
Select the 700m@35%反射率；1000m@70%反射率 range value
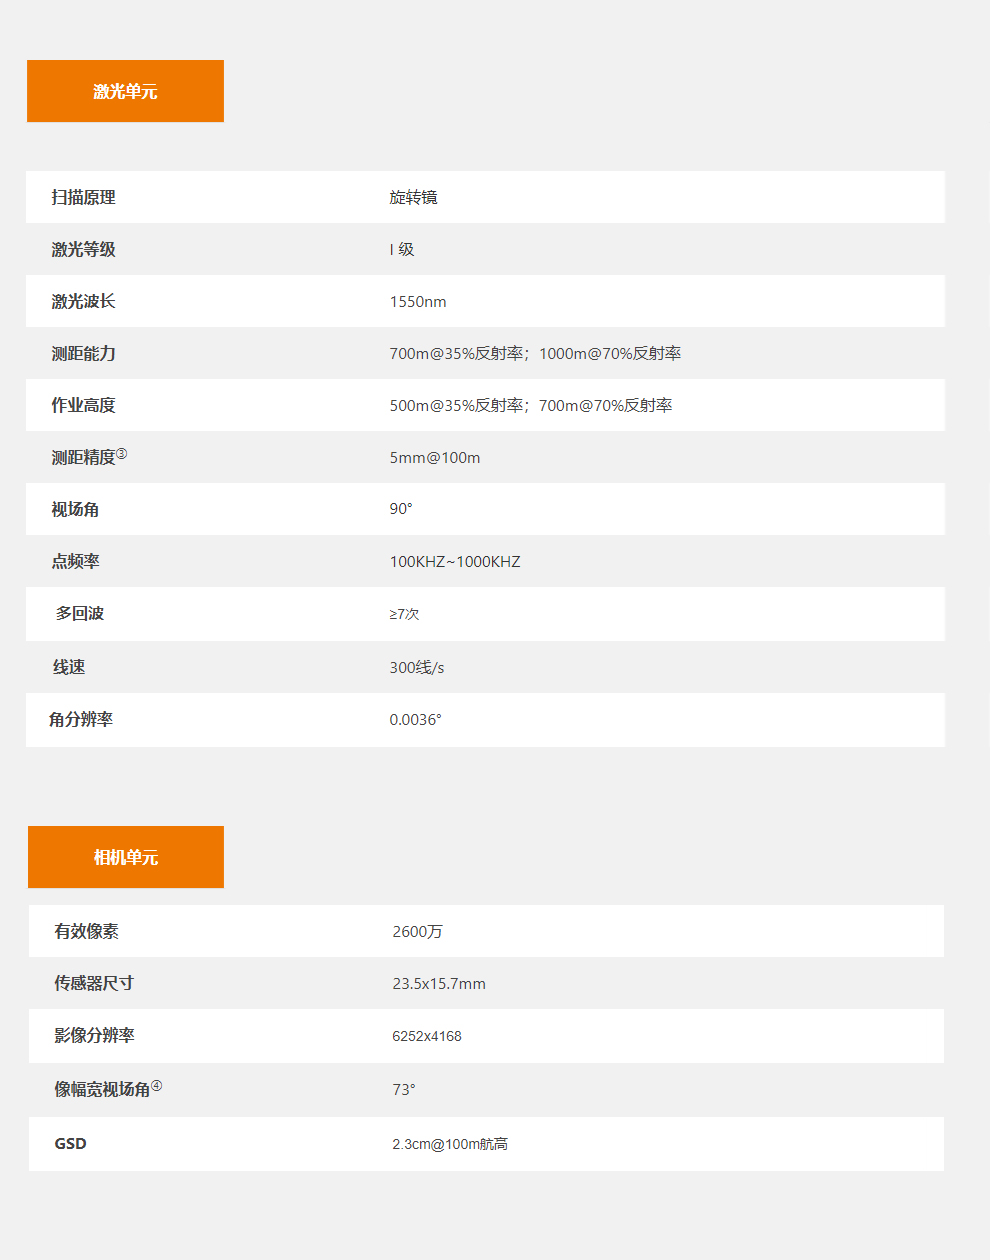tap(535, 354)
